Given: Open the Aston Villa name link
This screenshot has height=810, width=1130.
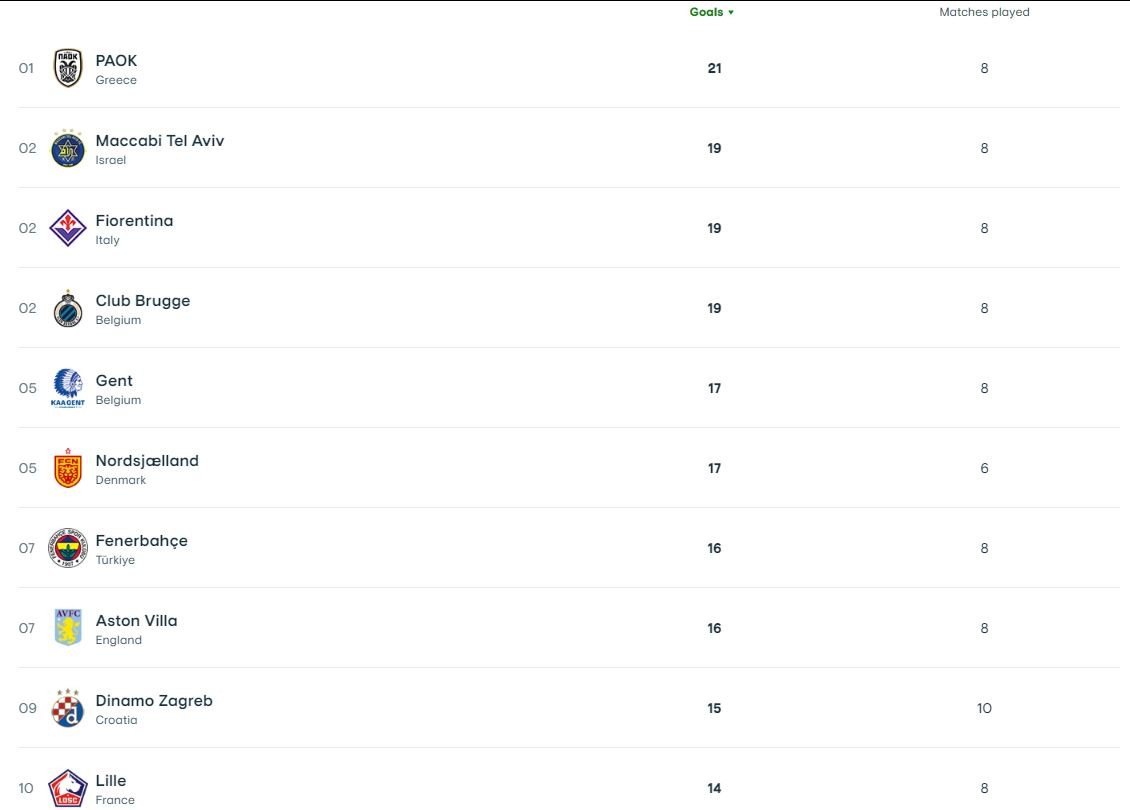Looking at the screenshot, I should (x=136, y=620).
